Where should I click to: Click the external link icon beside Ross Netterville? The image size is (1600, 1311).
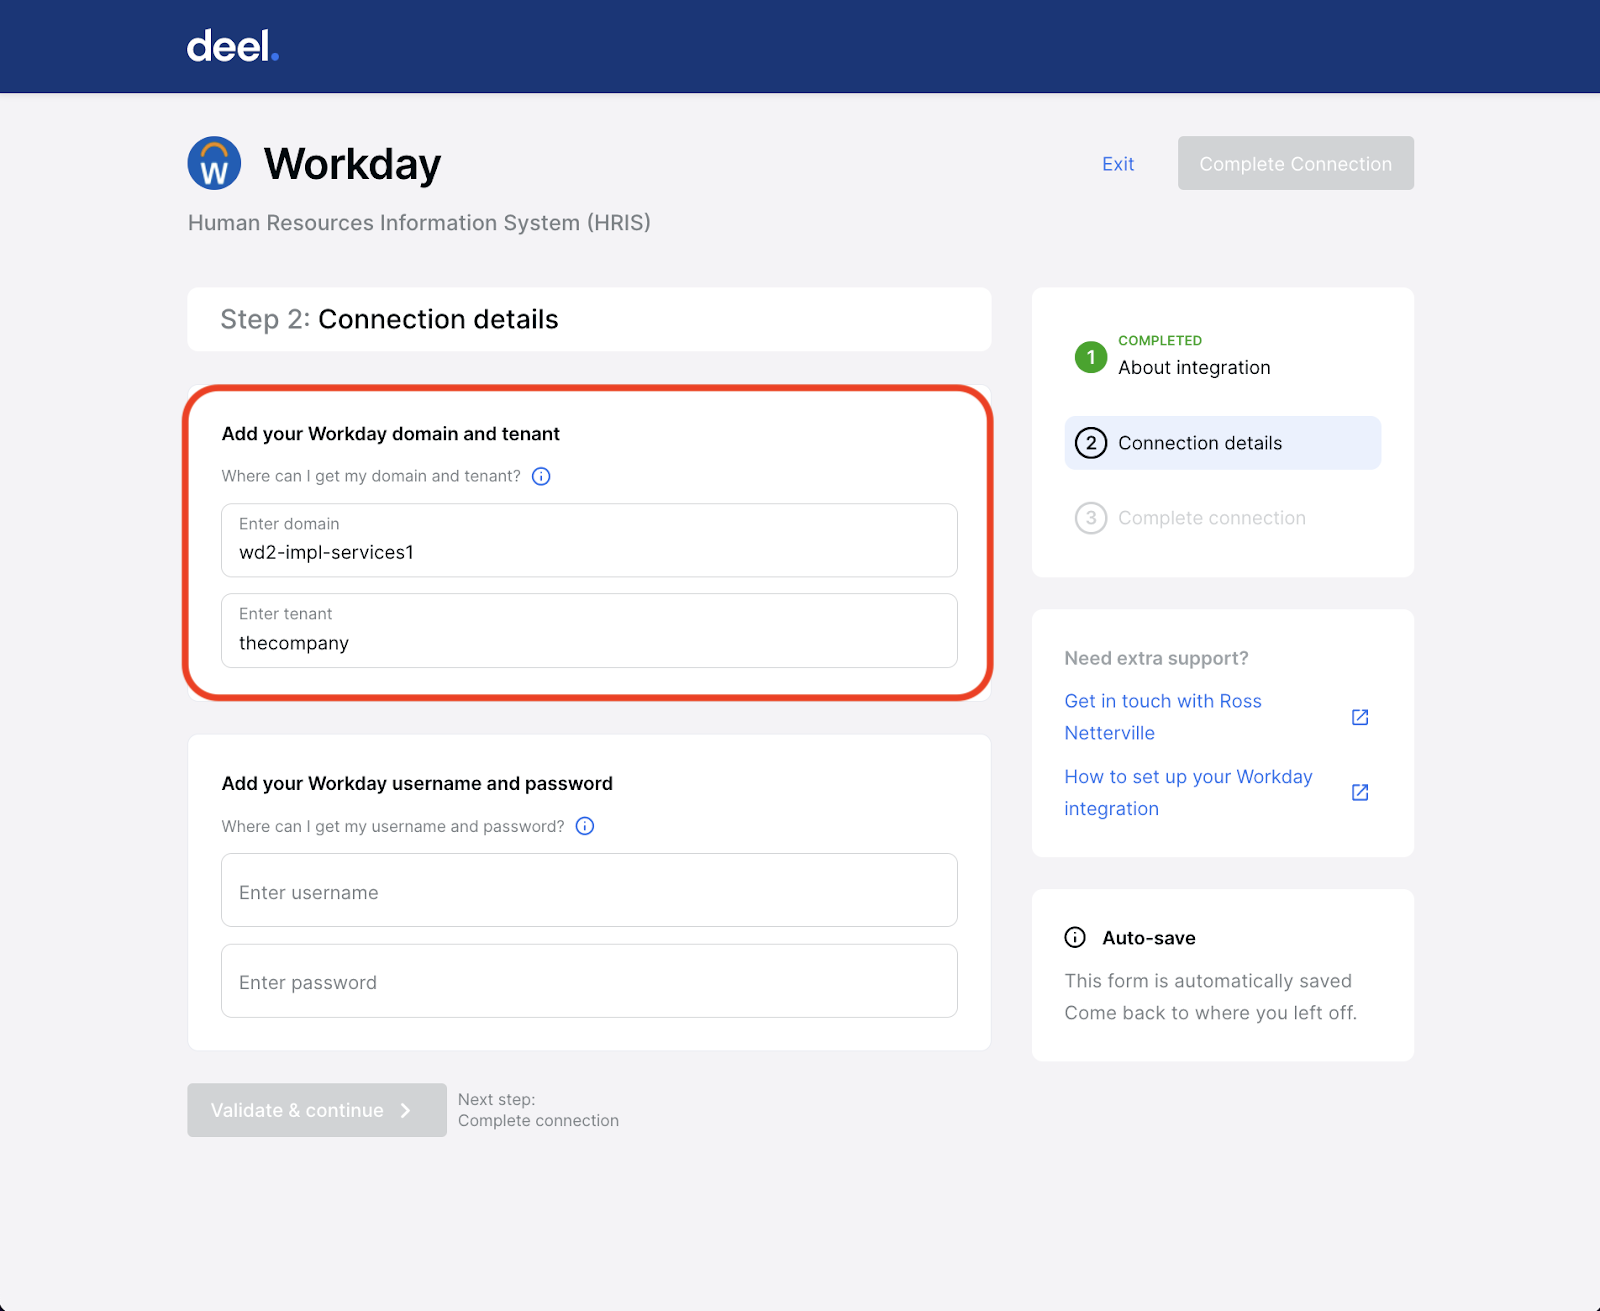click(x=1359, y=716)
